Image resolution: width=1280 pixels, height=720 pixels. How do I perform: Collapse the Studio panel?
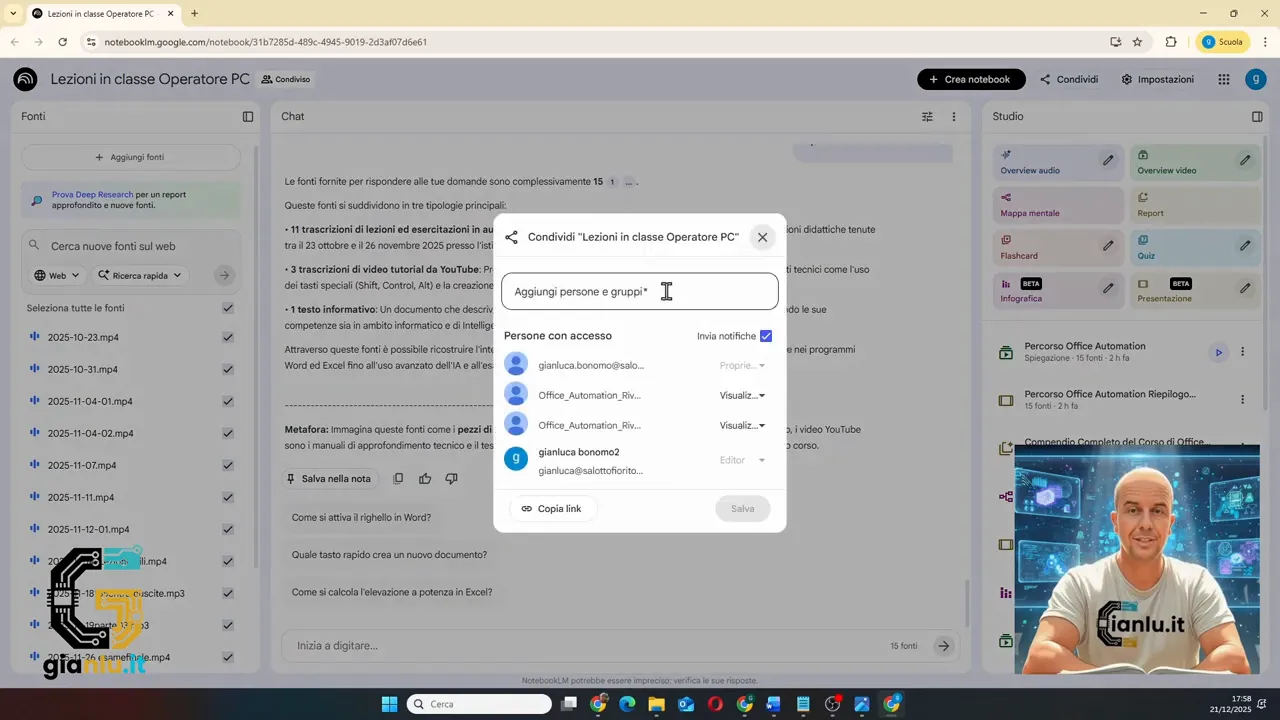click(x=1257, y=116)
